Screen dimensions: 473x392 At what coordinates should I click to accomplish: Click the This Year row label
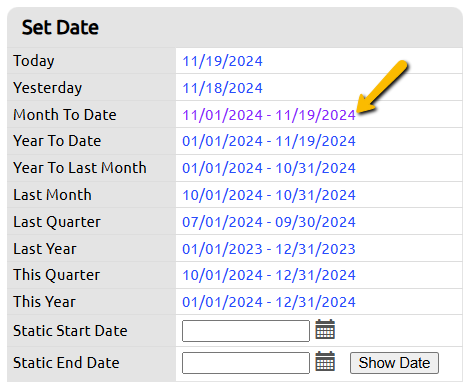[x=45, y=302]
